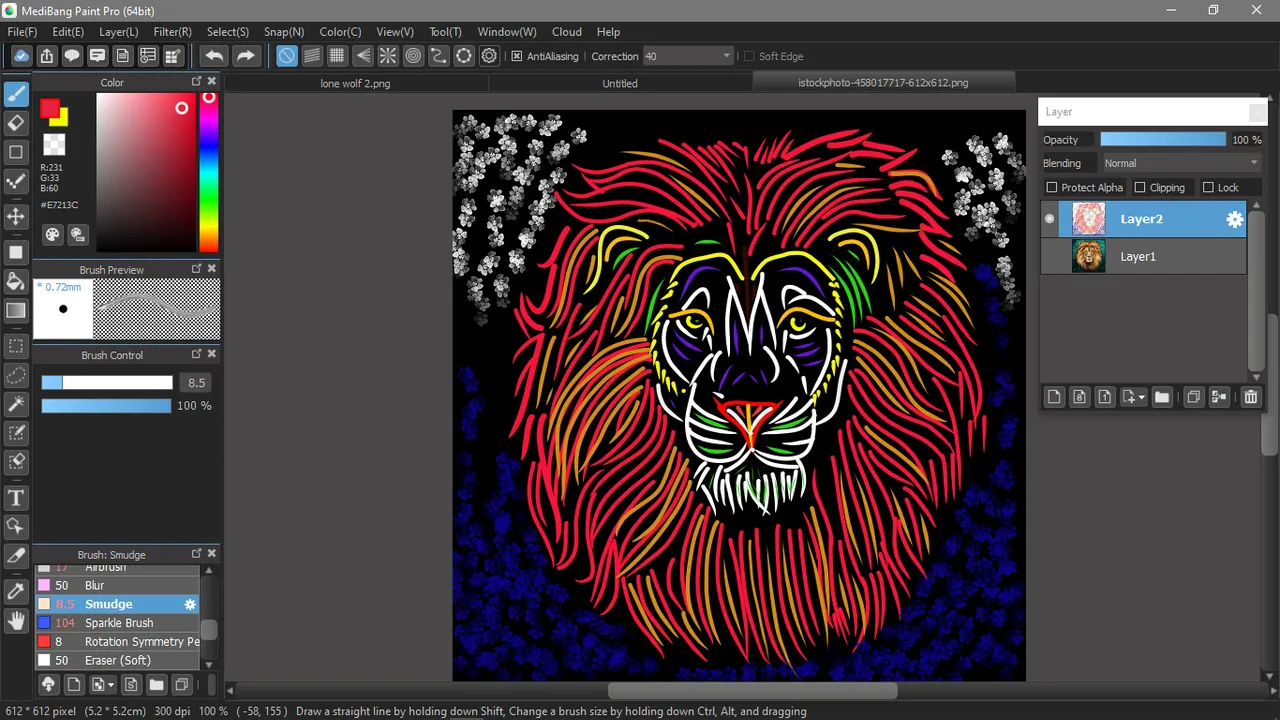Open add brush dropdown in Brush panel
The width and height of the screenshot is (1280, 720).
click(110, 685)
